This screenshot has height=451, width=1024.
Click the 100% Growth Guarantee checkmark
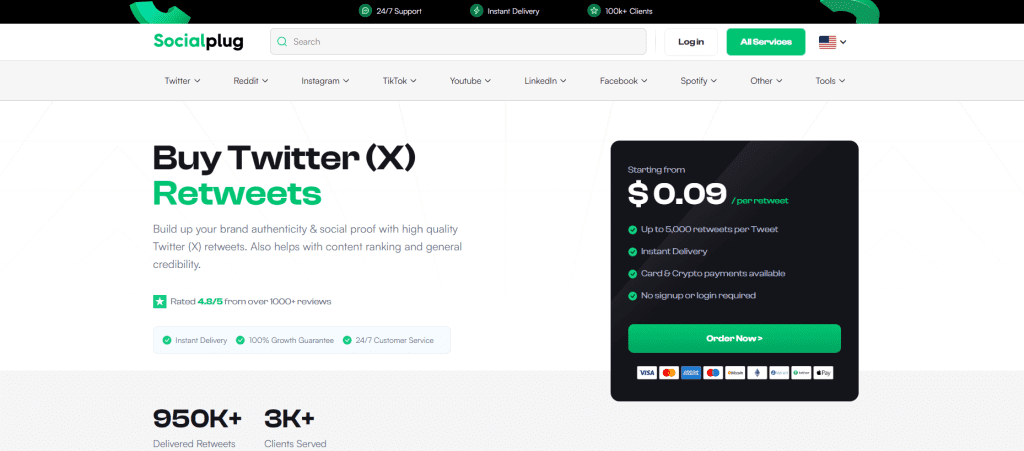[x=240, y=341]
